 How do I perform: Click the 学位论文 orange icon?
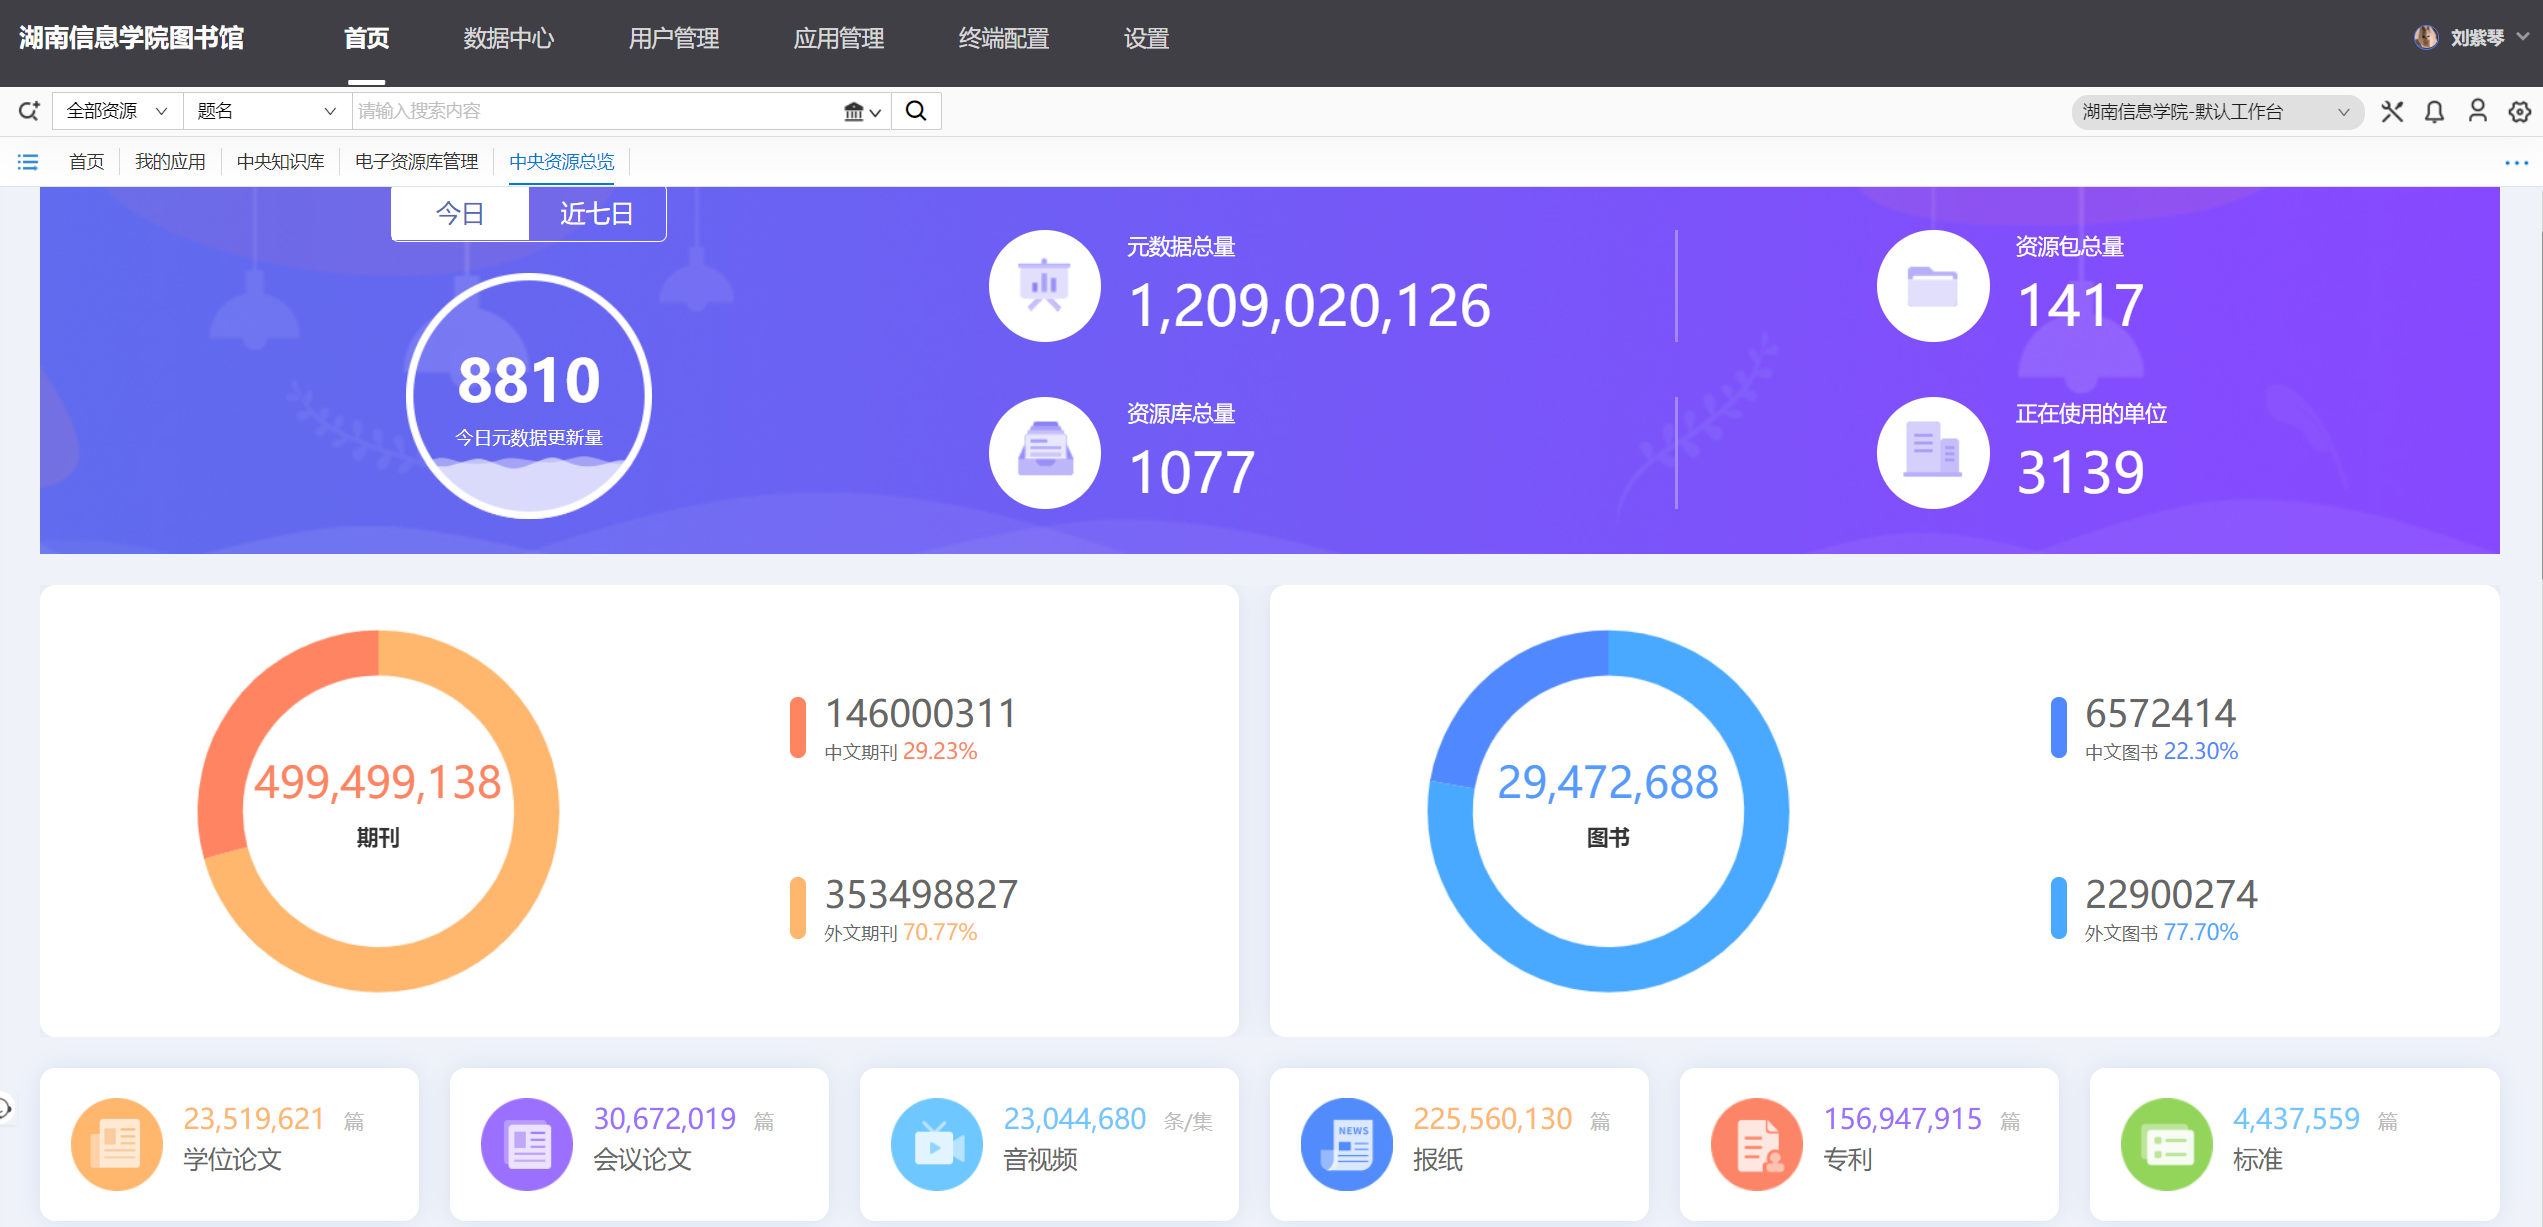pyautogui.click(x=116, y=1143)
